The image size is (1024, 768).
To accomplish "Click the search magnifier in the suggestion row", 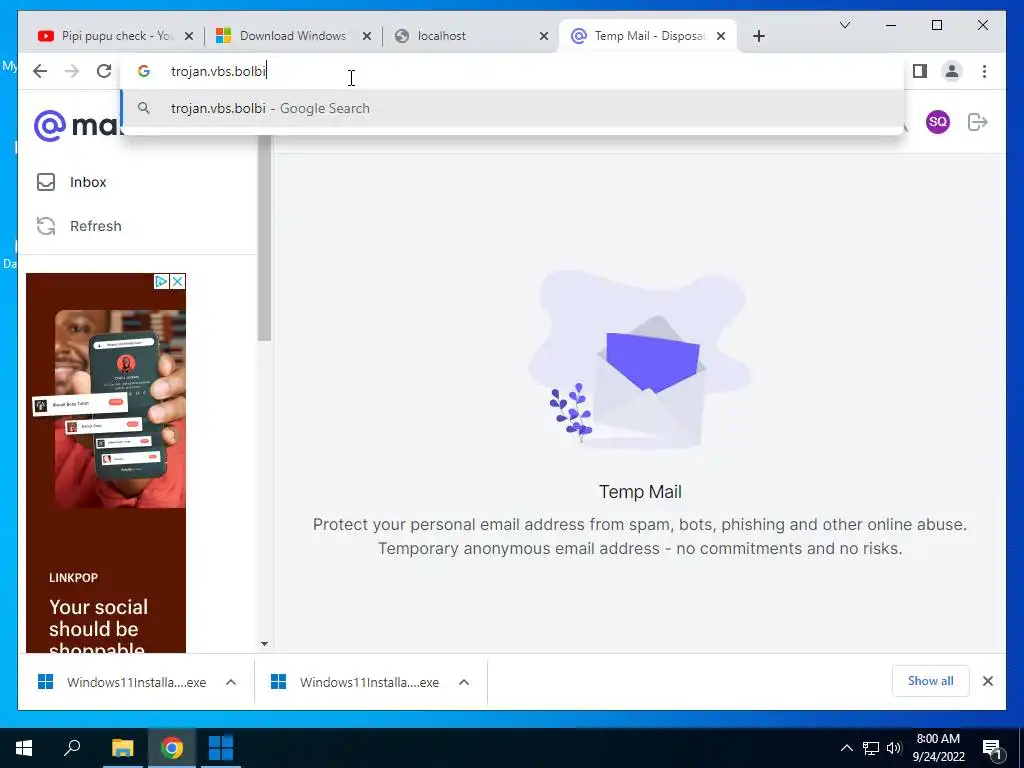I will [x=144, y=108].
